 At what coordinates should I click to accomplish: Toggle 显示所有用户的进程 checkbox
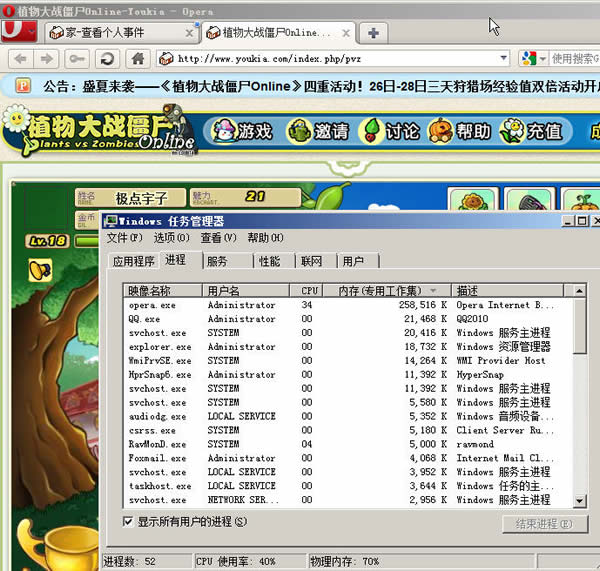(128, 521)
